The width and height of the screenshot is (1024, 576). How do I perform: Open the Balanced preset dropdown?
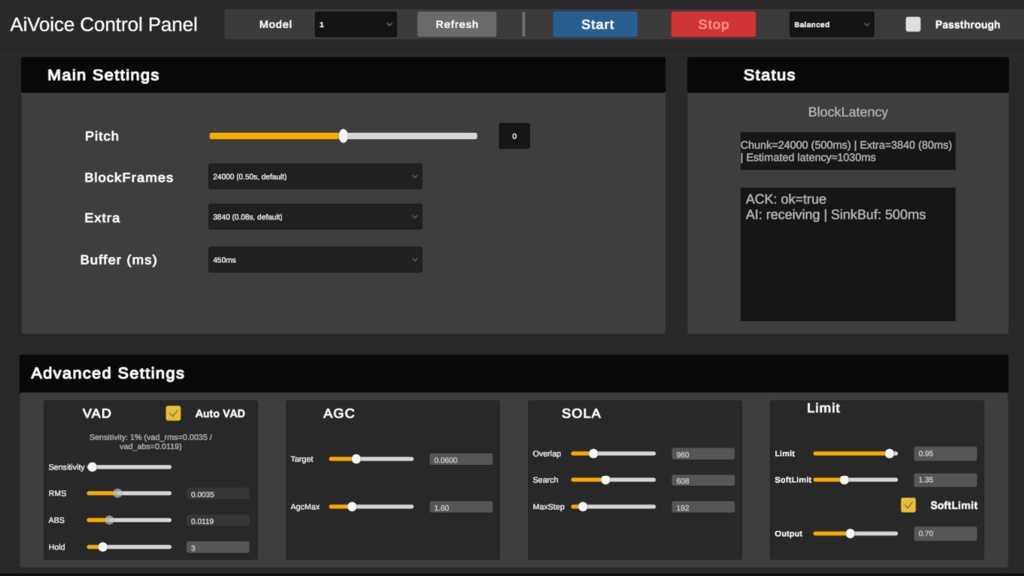831,24
